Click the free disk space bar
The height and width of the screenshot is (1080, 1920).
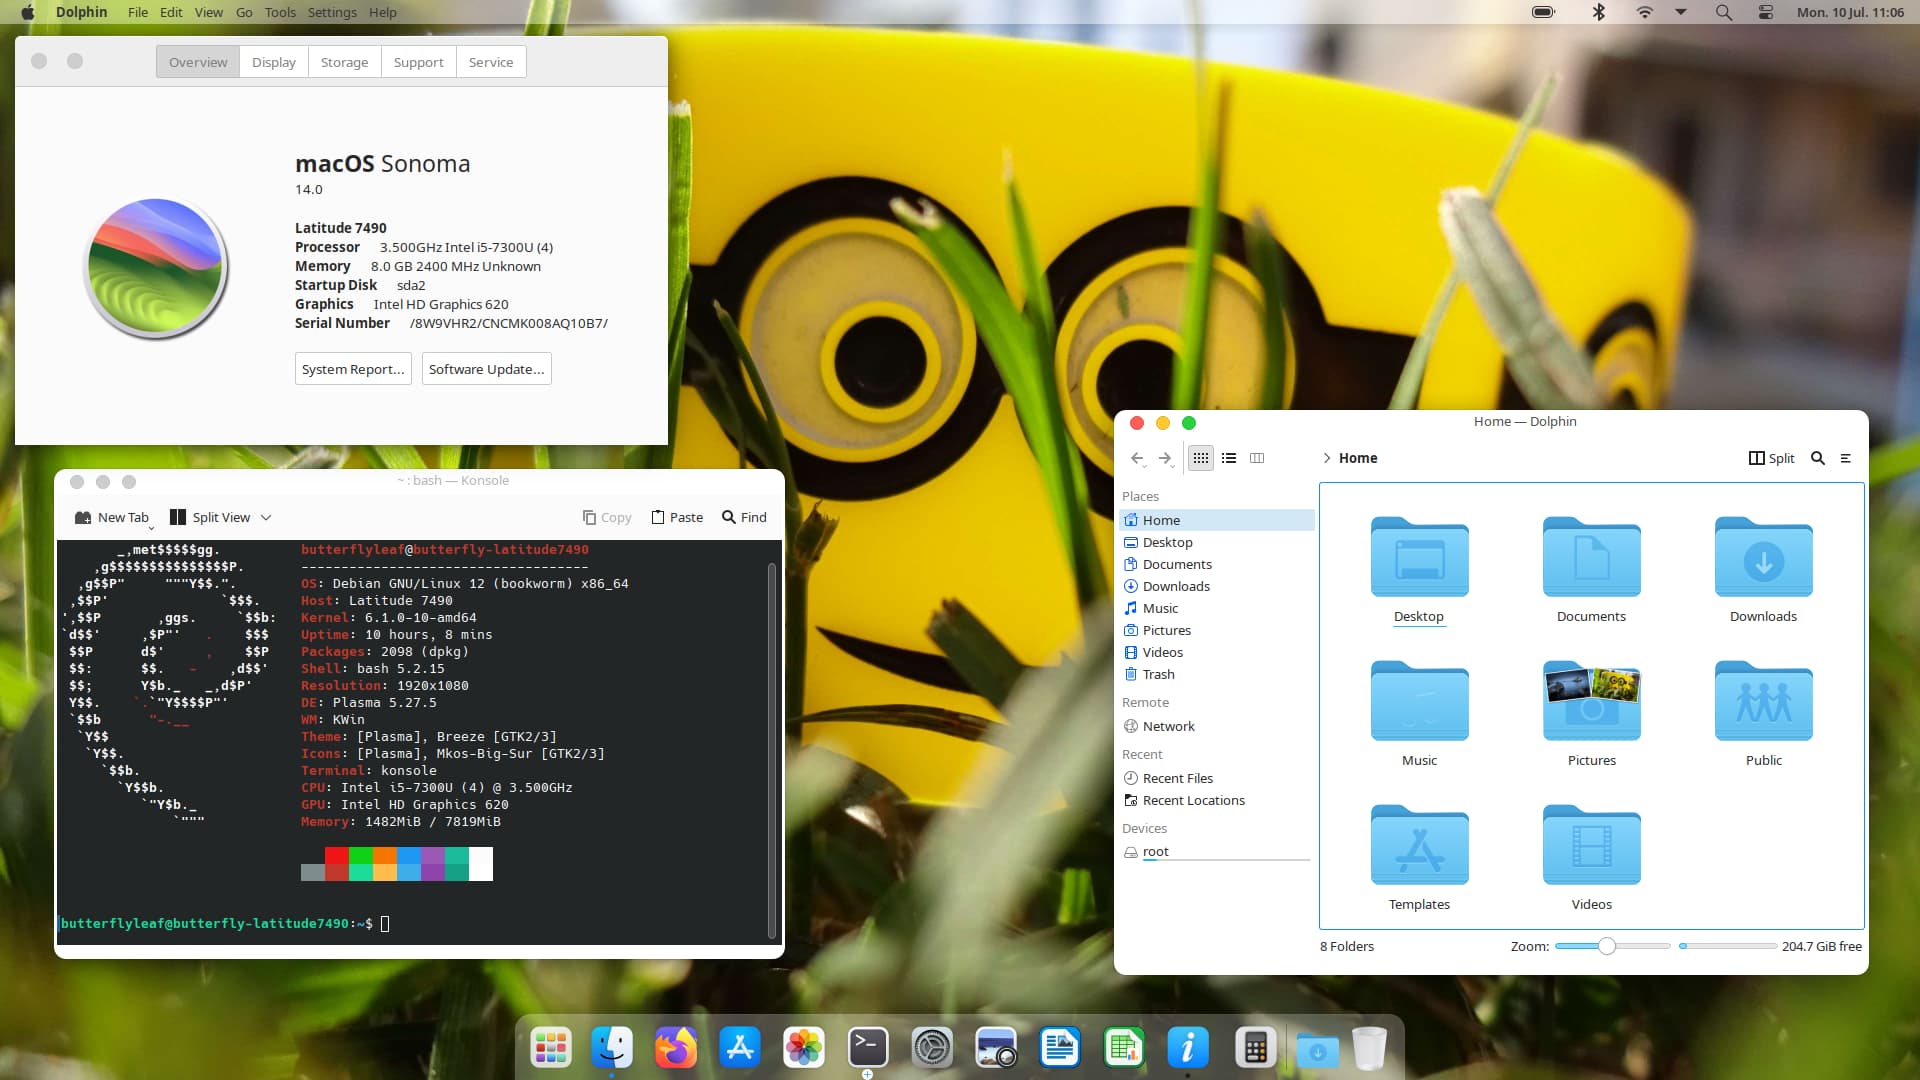(1727, 946)
